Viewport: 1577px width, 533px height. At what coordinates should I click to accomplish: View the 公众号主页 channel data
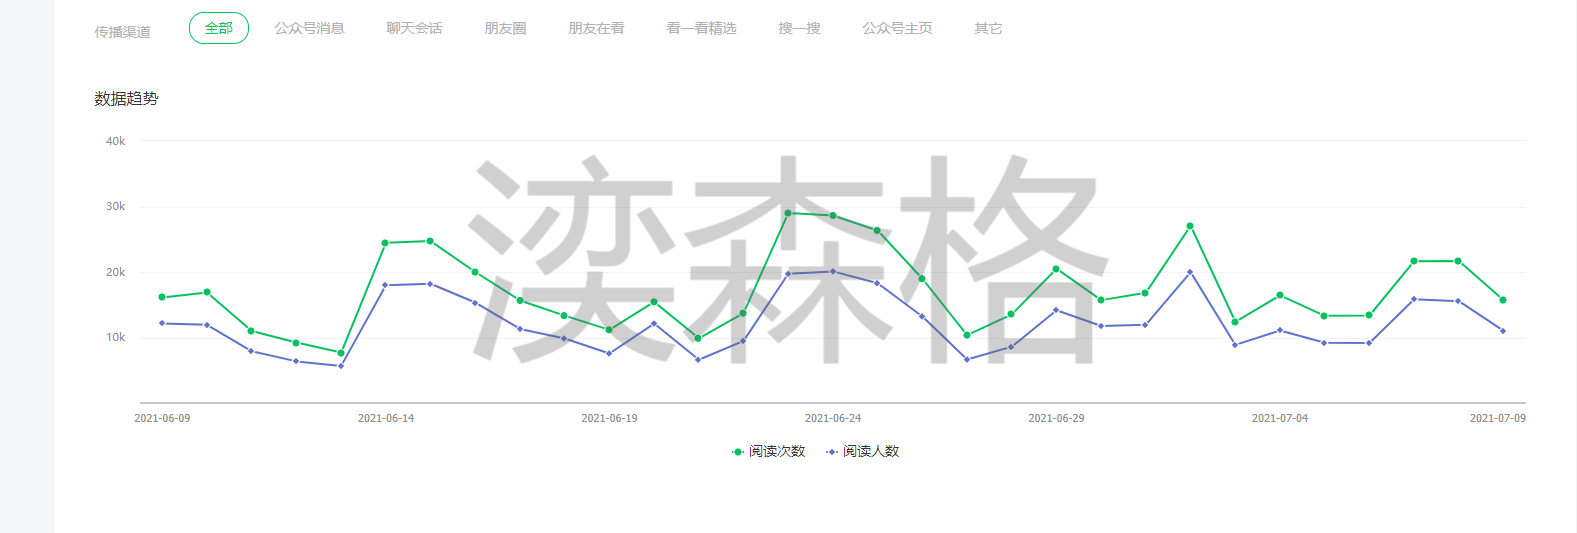[897, 29]
